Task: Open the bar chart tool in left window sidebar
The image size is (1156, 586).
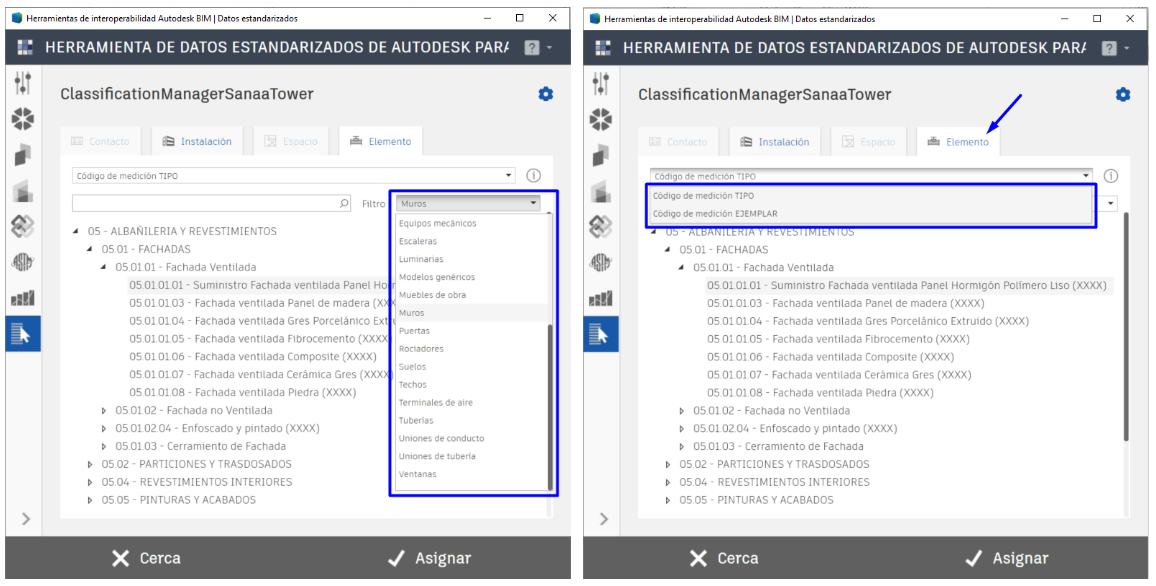Action: 23,299
